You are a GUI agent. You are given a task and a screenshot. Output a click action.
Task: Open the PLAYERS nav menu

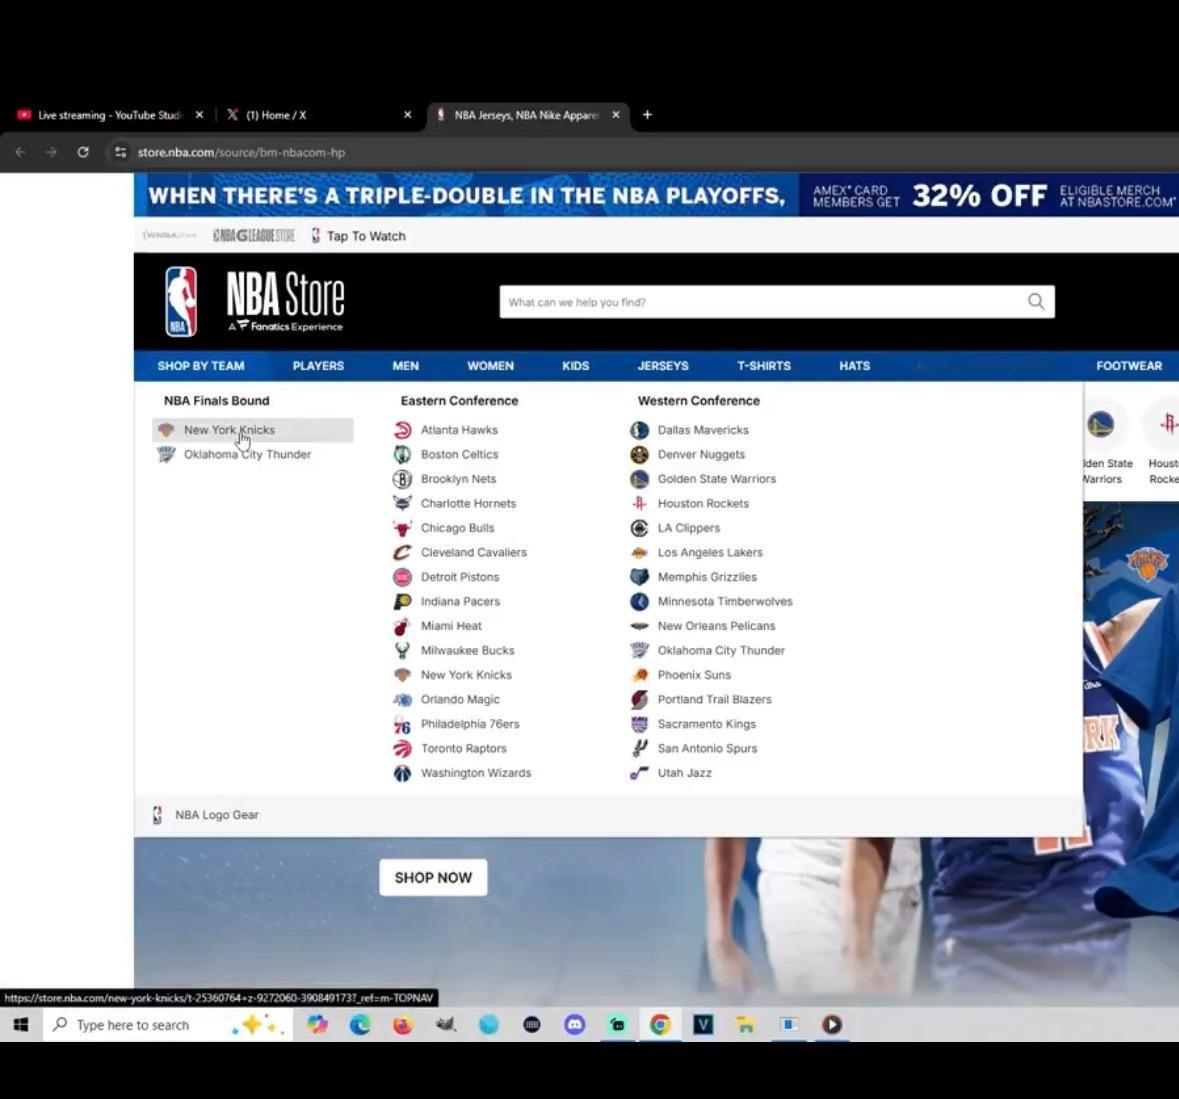pos(318,365)
